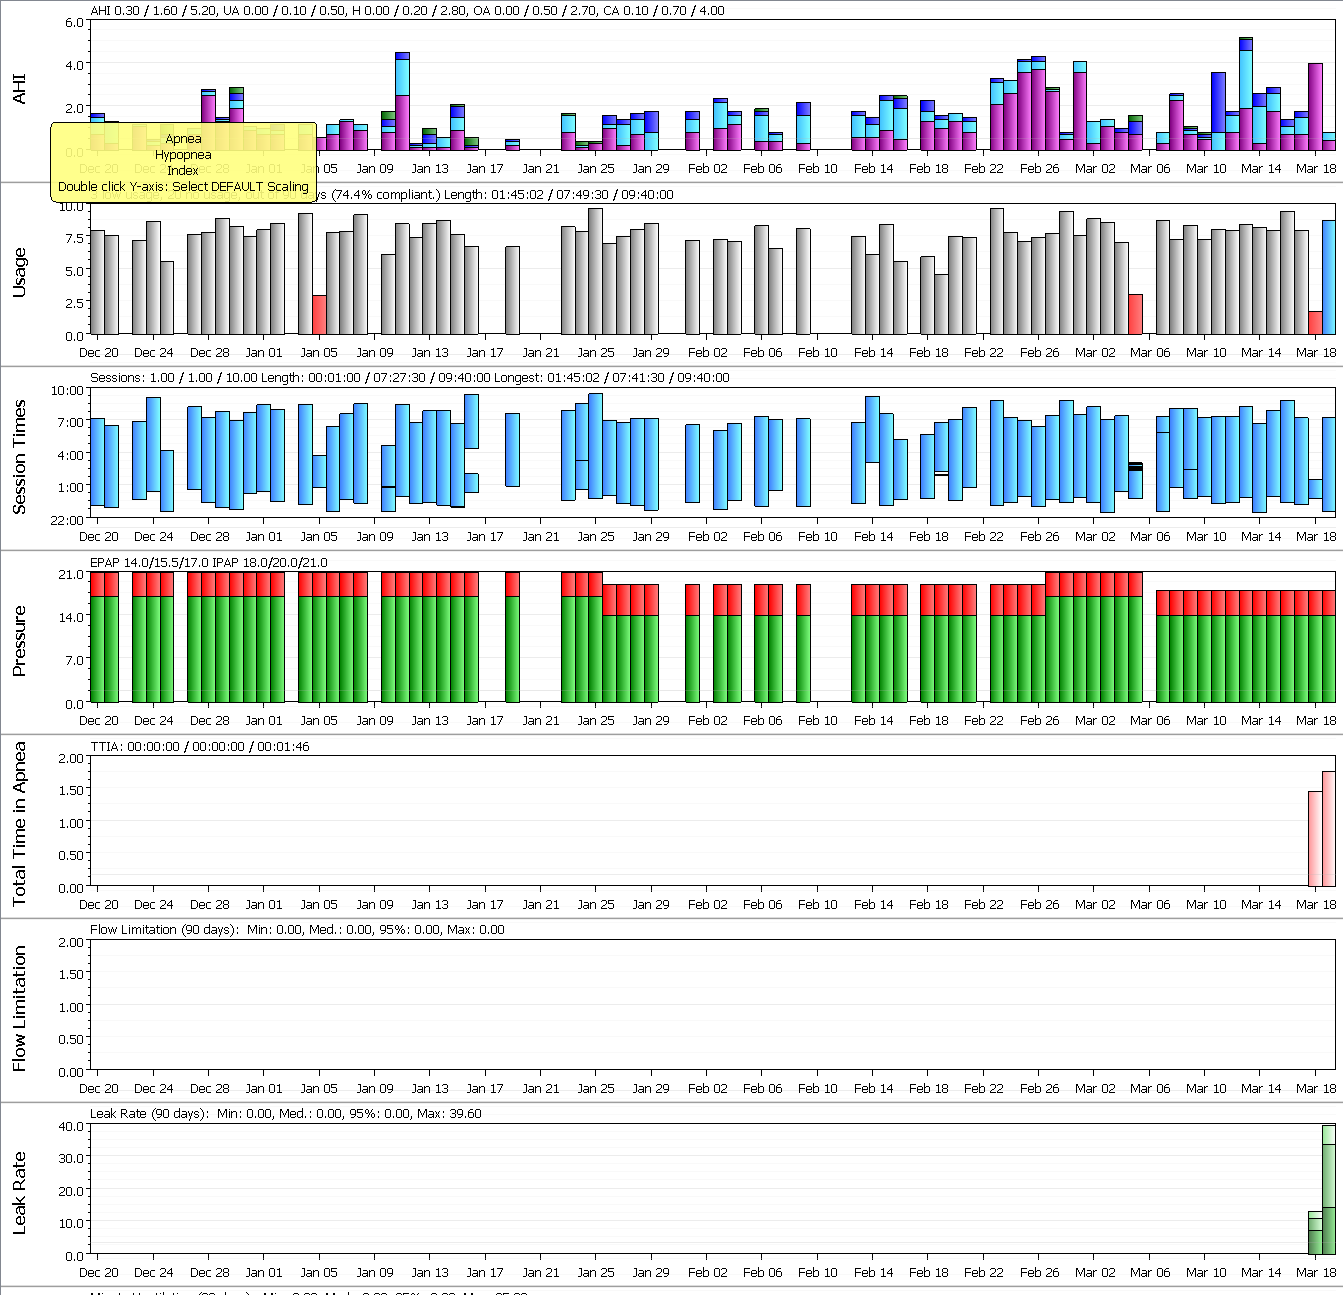Click the Jan 19 gray bar in Usage chart
This screenshot has height=1295, width=1343.
pyautogui.click(x=512, y=290)
